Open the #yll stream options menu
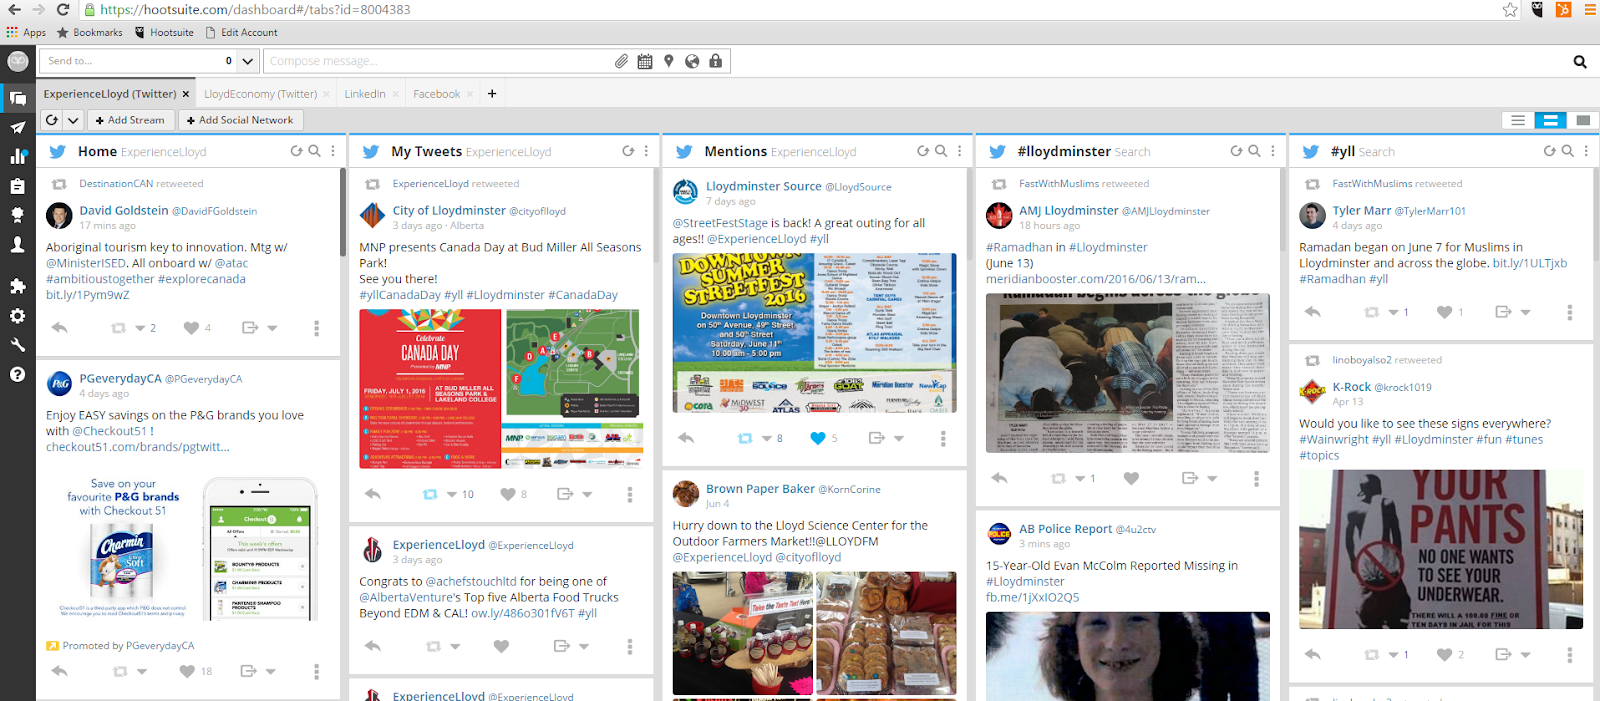The image size is (1600, 701). (1586, 151)
